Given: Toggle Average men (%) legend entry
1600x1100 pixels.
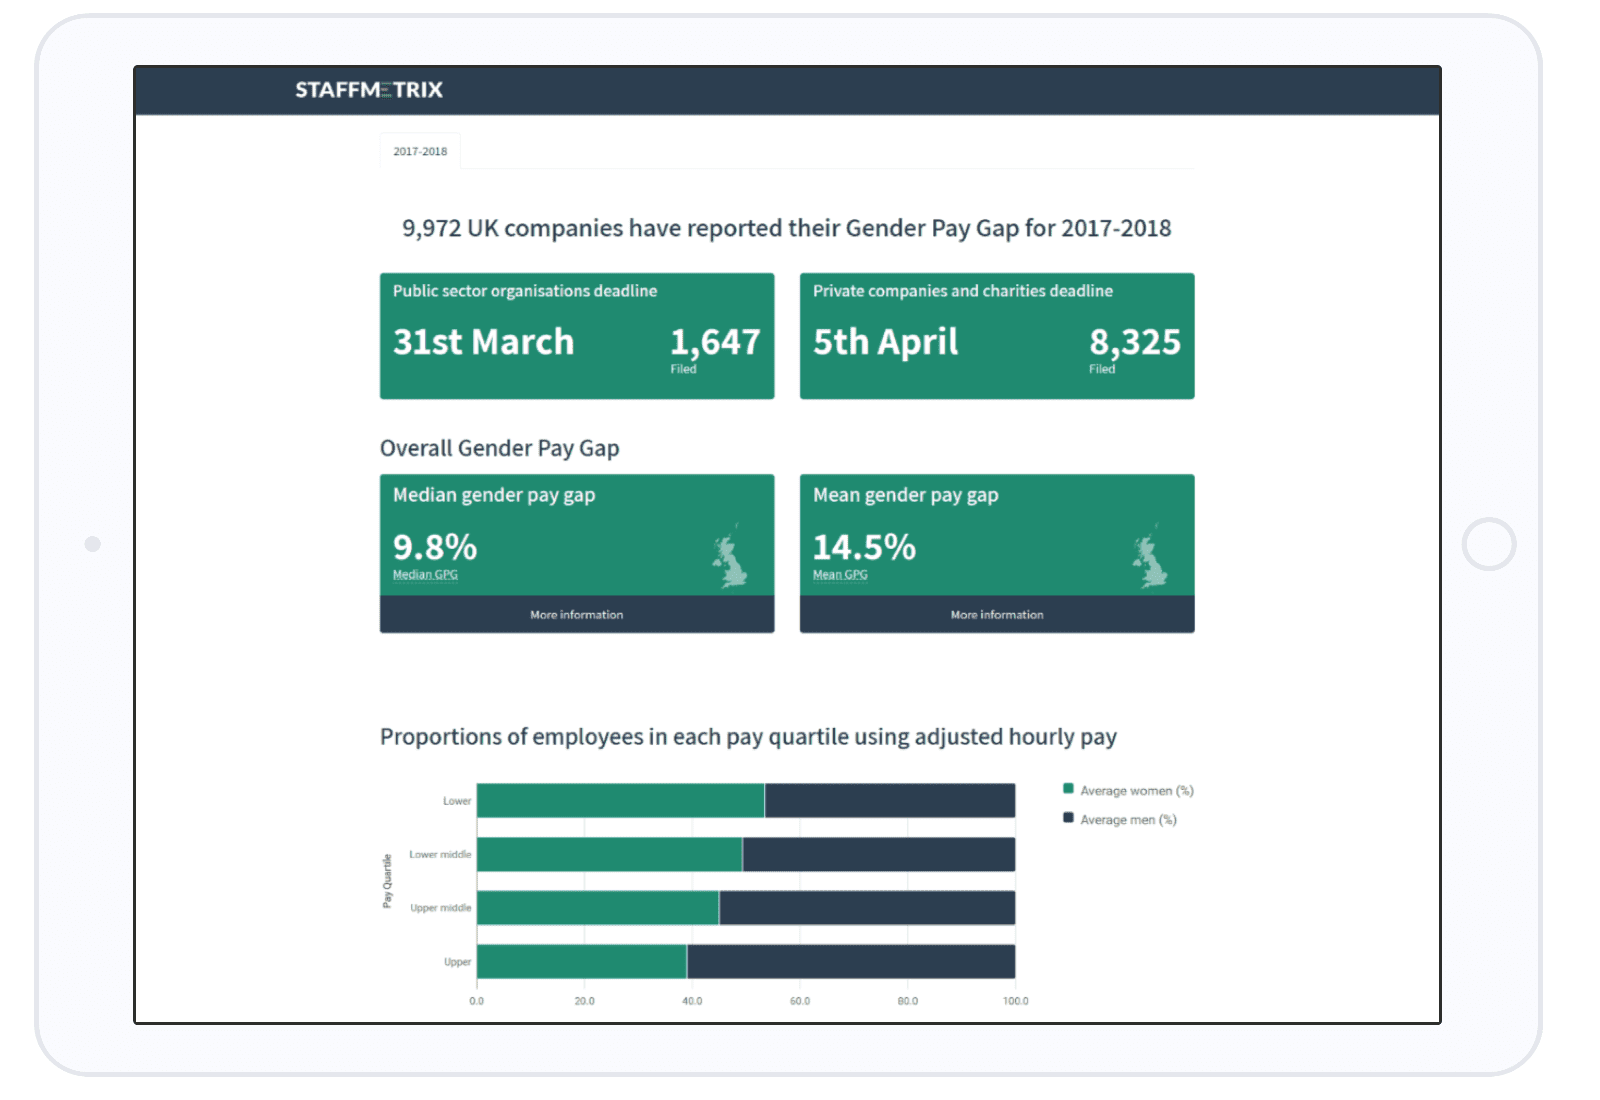Looking at the screenshot, I should coord(1120,820).
